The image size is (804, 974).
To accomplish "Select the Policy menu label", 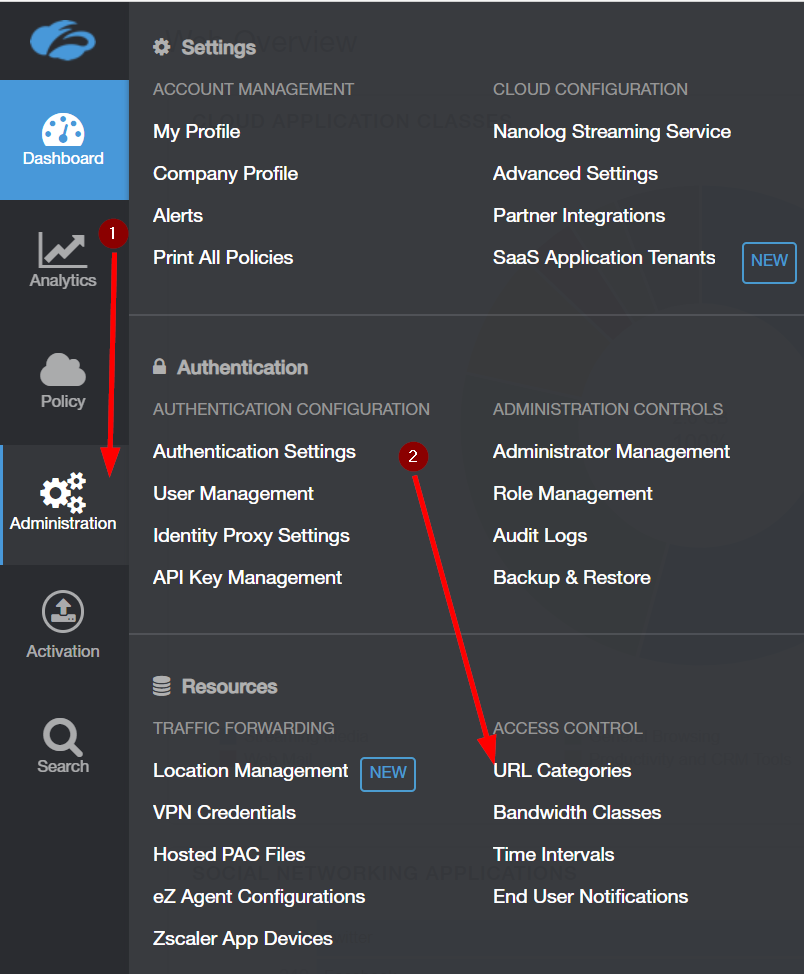I will pyautogui.click(x=63, y=401).
